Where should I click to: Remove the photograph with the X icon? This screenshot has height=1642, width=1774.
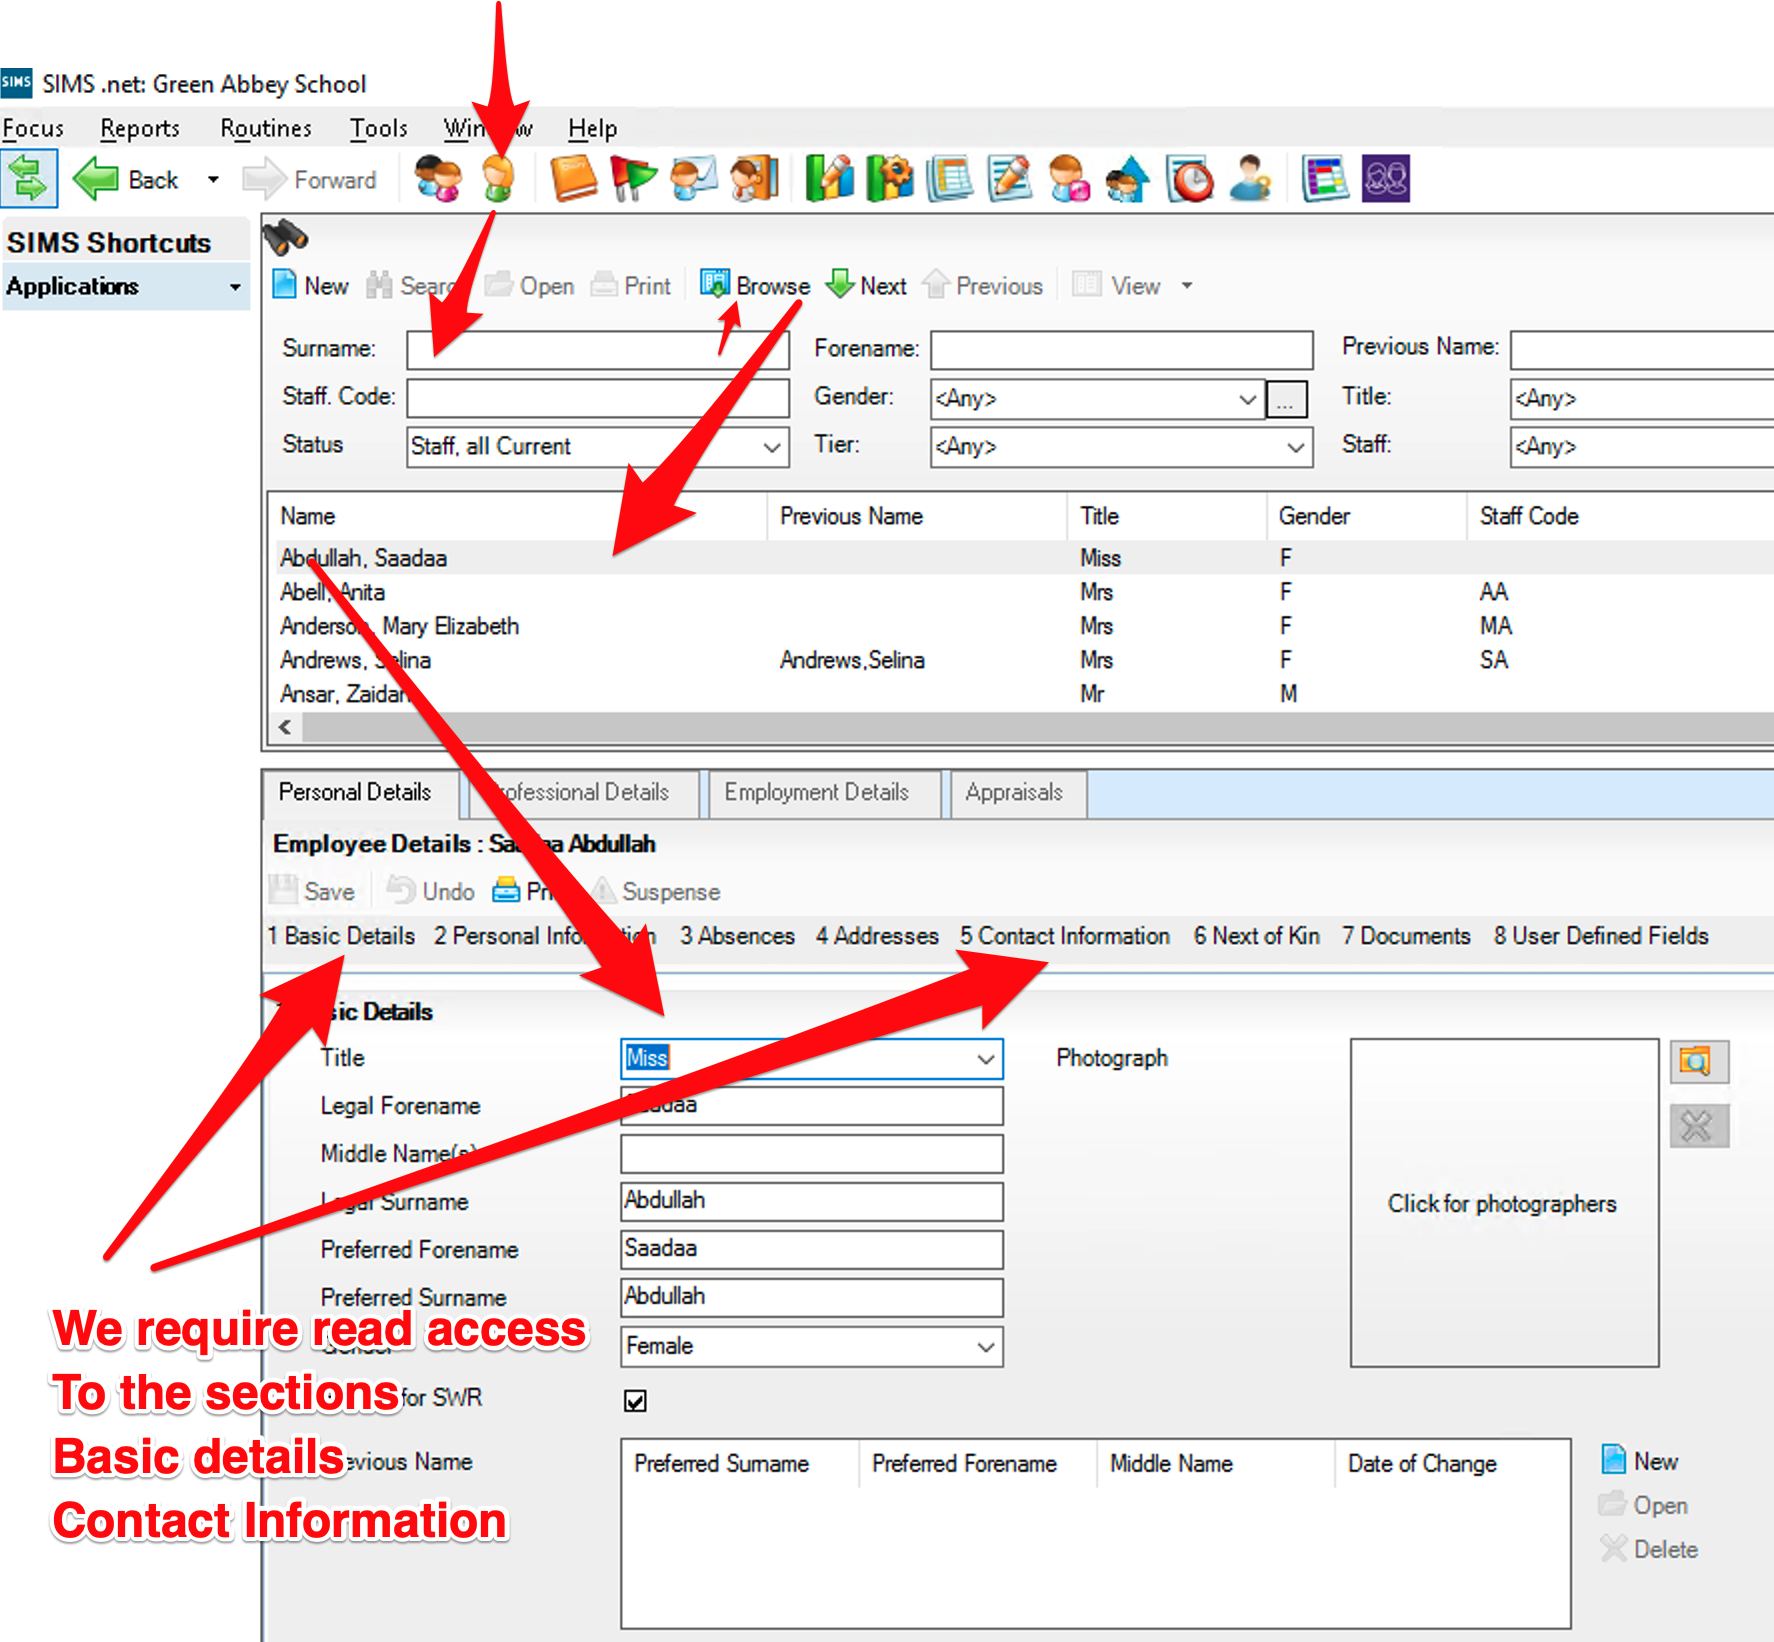pos(1699,1126)
